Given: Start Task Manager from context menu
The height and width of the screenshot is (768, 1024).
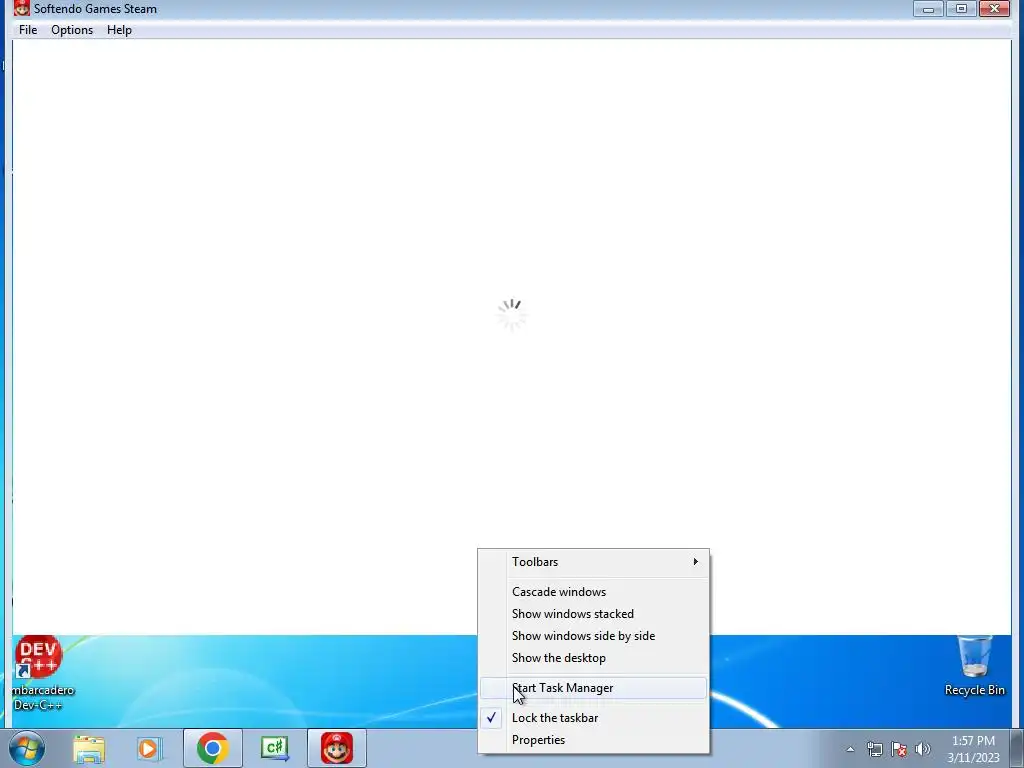Looking at the screenshot, I should coord(593,688).
